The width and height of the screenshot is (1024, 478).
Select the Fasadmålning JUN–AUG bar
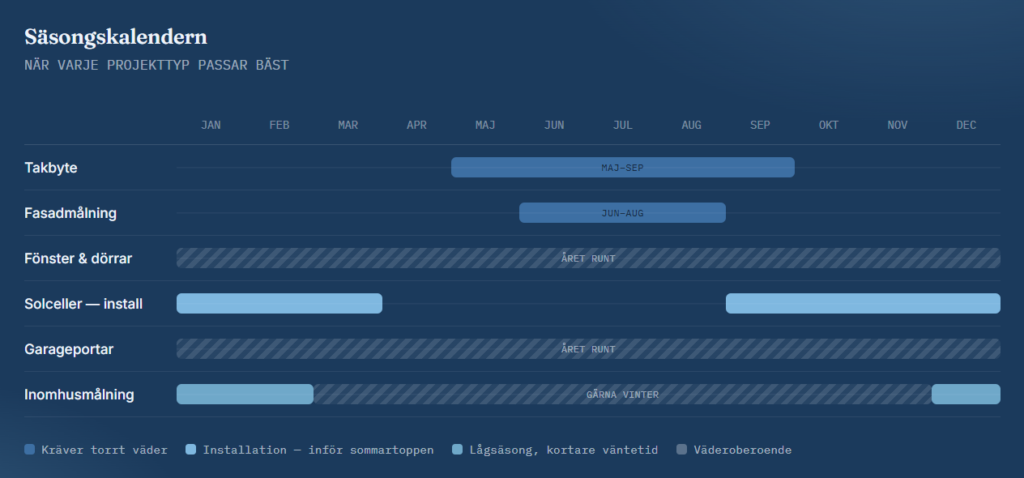click(x=622, y=213)
